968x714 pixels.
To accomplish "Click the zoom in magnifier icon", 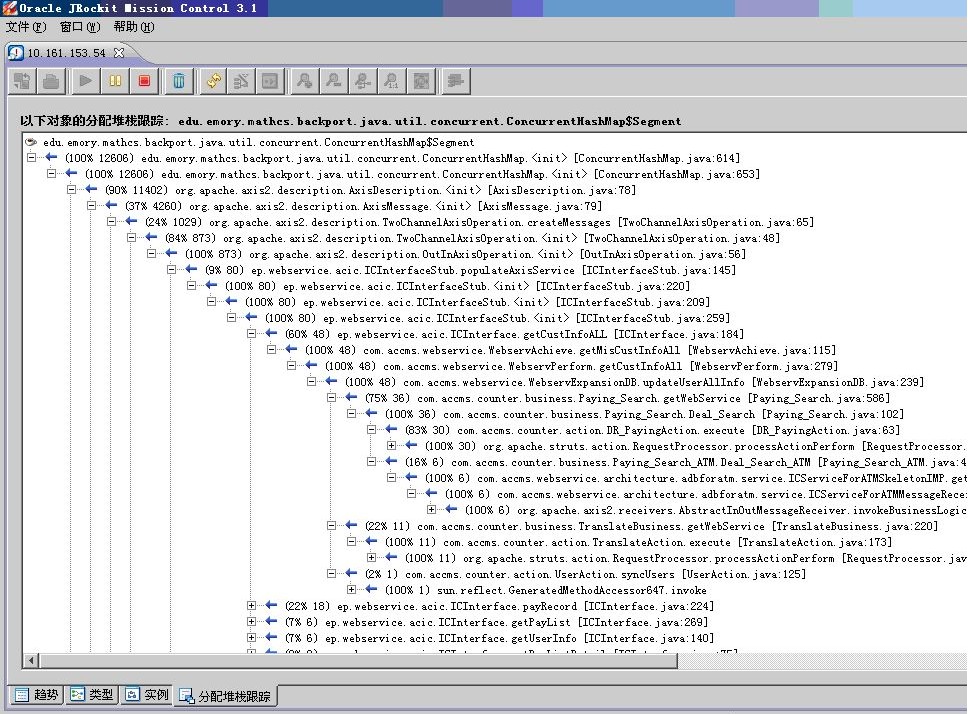I will [304, 81].
